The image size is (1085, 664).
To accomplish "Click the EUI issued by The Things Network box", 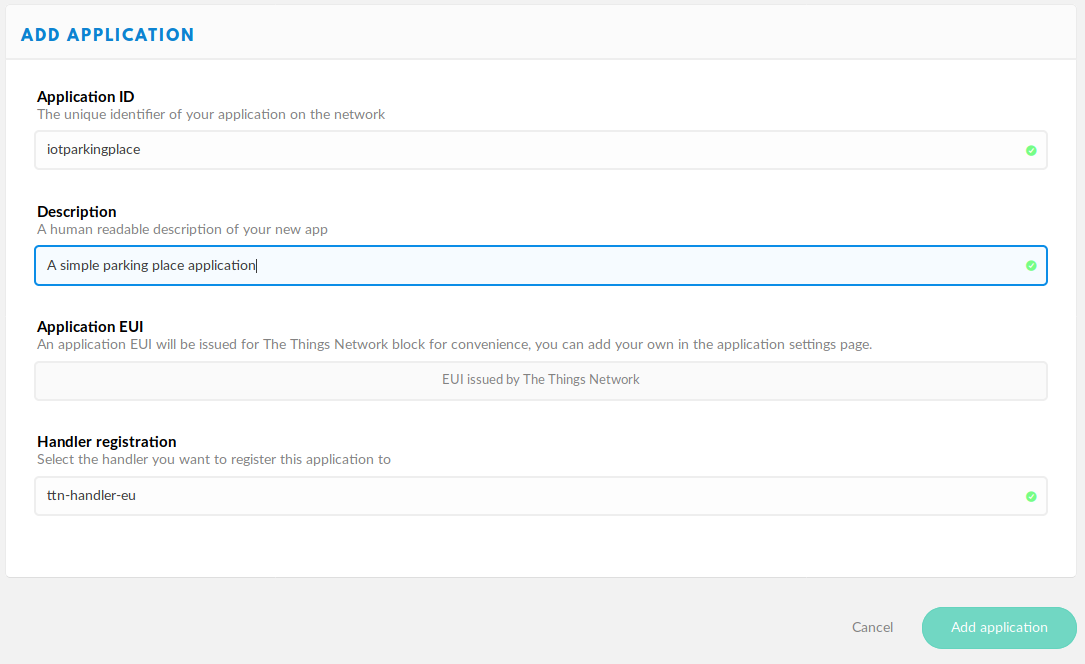I will [x=540, y=380].
